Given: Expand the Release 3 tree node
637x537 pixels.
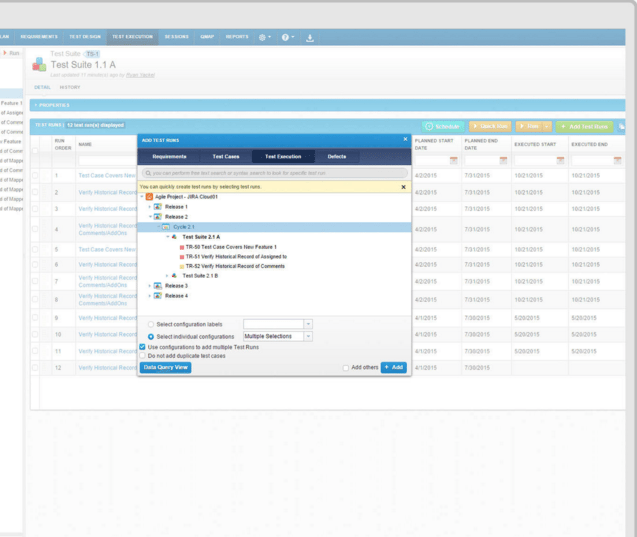Looking at the screenshot, I should pos(150,286).
